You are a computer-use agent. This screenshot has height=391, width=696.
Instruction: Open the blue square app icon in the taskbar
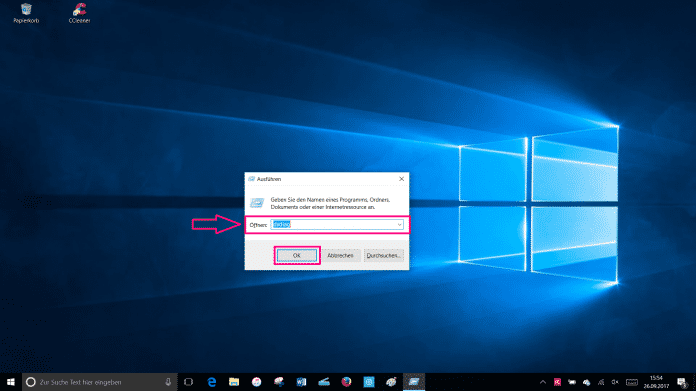pyautogui.click(x=369, y=382)
